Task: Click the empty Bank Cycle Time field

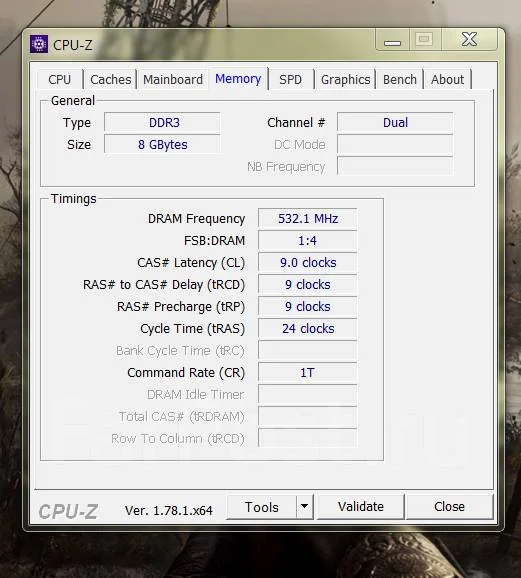Action: tap(308, 351)
